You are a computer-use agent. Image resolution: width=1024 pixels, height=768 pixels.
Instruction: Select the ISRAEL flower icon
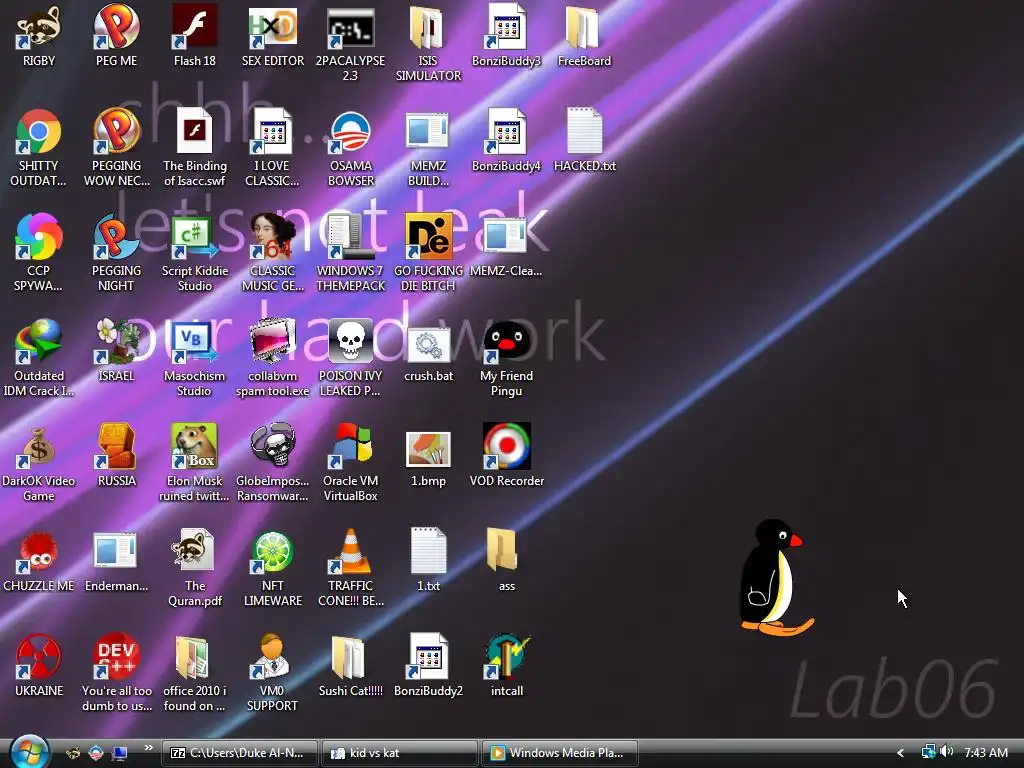pos(116,342)
